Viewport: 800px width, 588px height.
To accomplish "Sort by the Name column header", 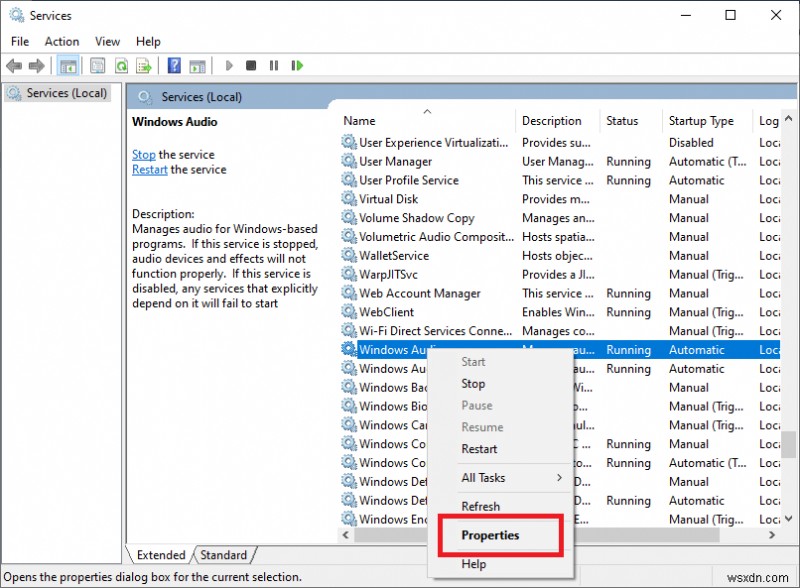I will click(x=428, y=121).
